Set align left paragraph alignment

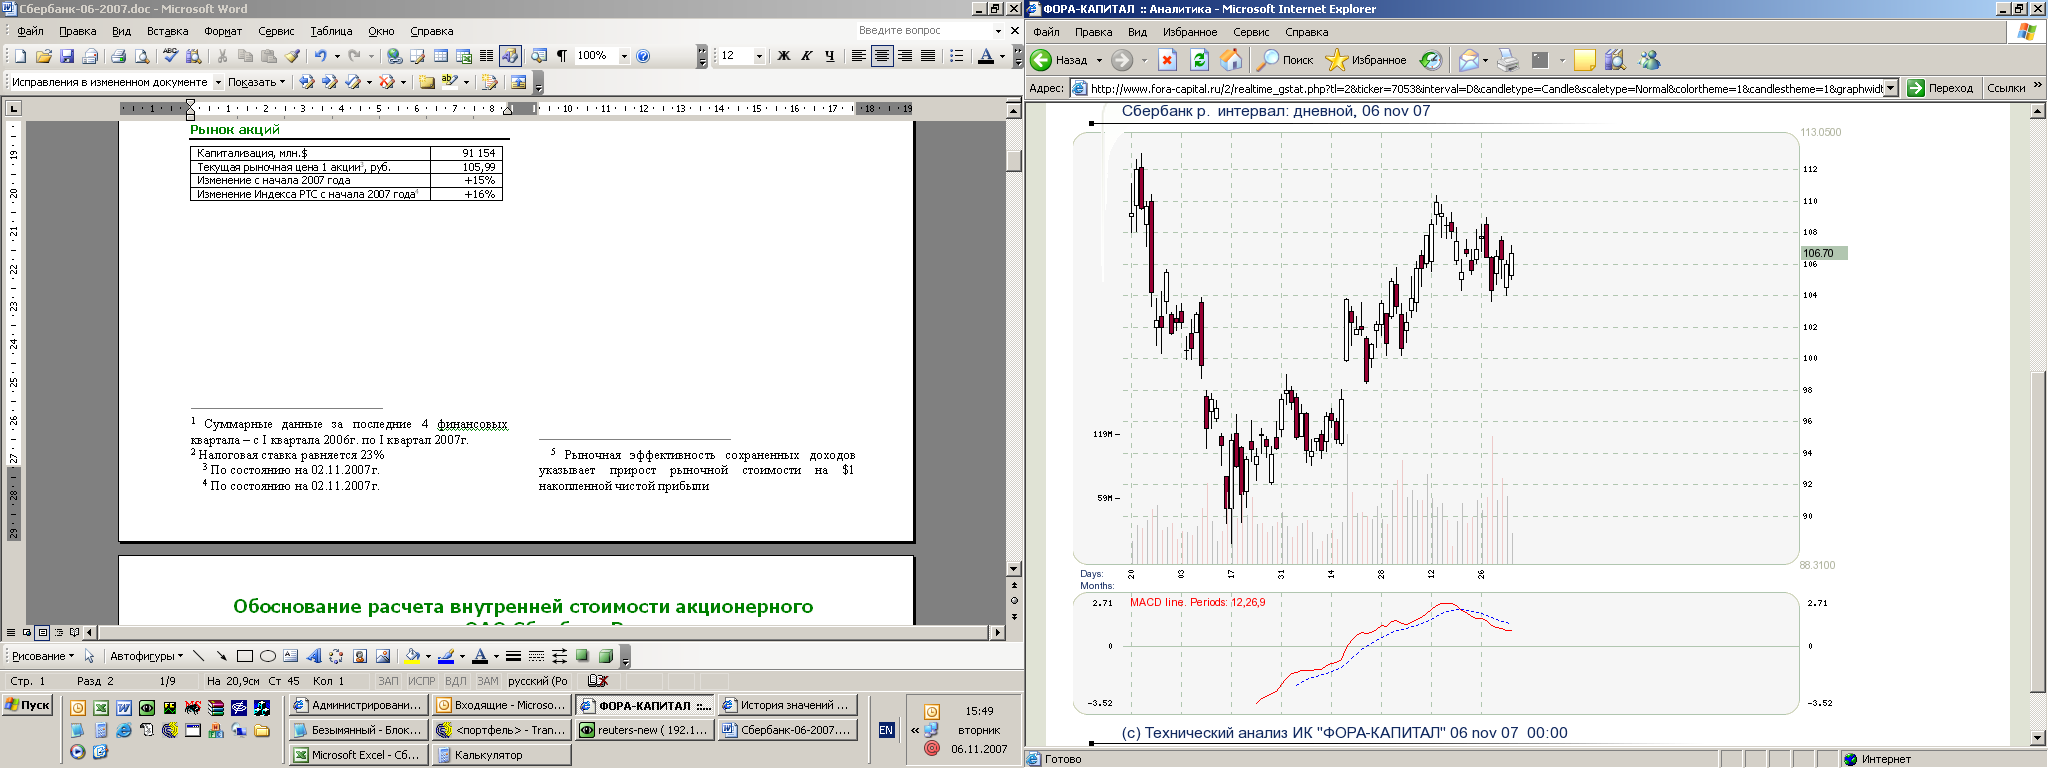coord(858,56)
